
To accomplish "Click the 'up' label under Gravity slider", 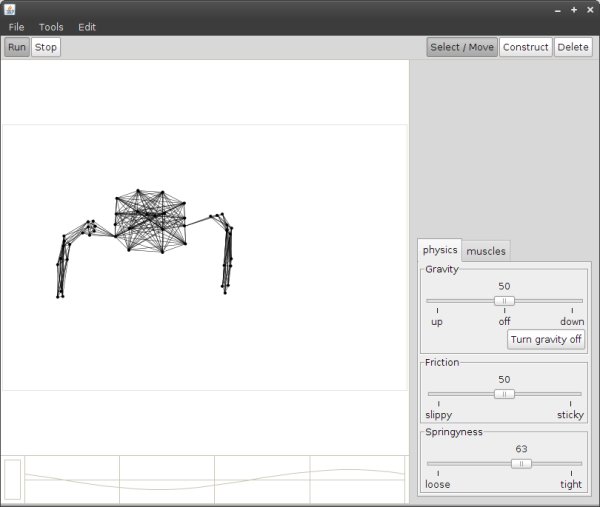I will click(x=437, y=322).
